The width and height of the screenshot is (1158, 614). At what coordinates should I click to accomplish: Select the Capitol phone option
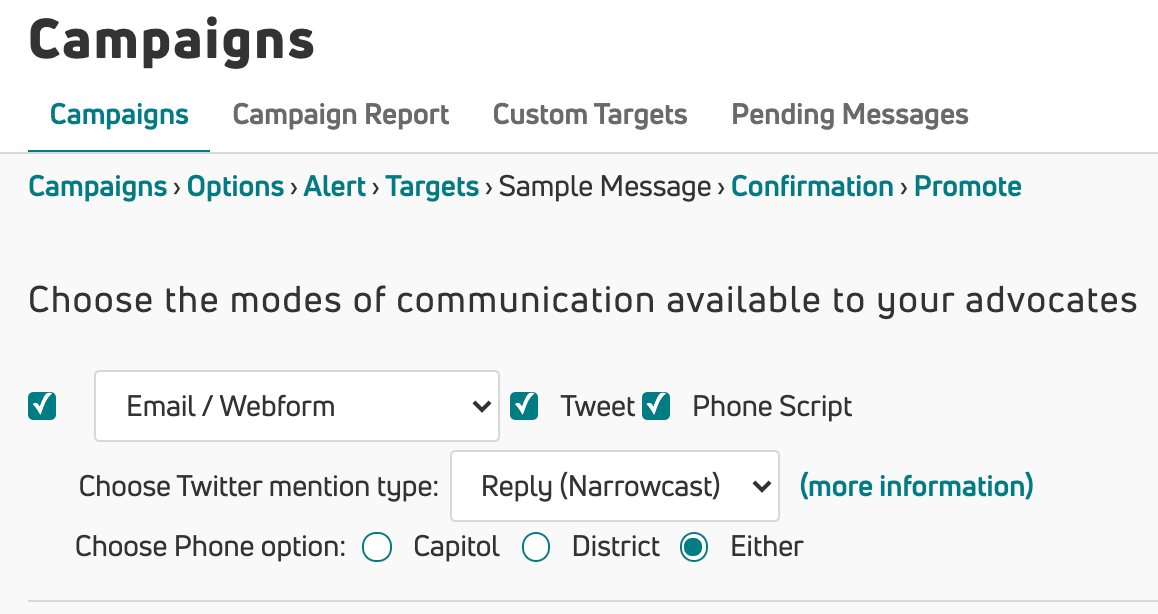coord(377,548)
